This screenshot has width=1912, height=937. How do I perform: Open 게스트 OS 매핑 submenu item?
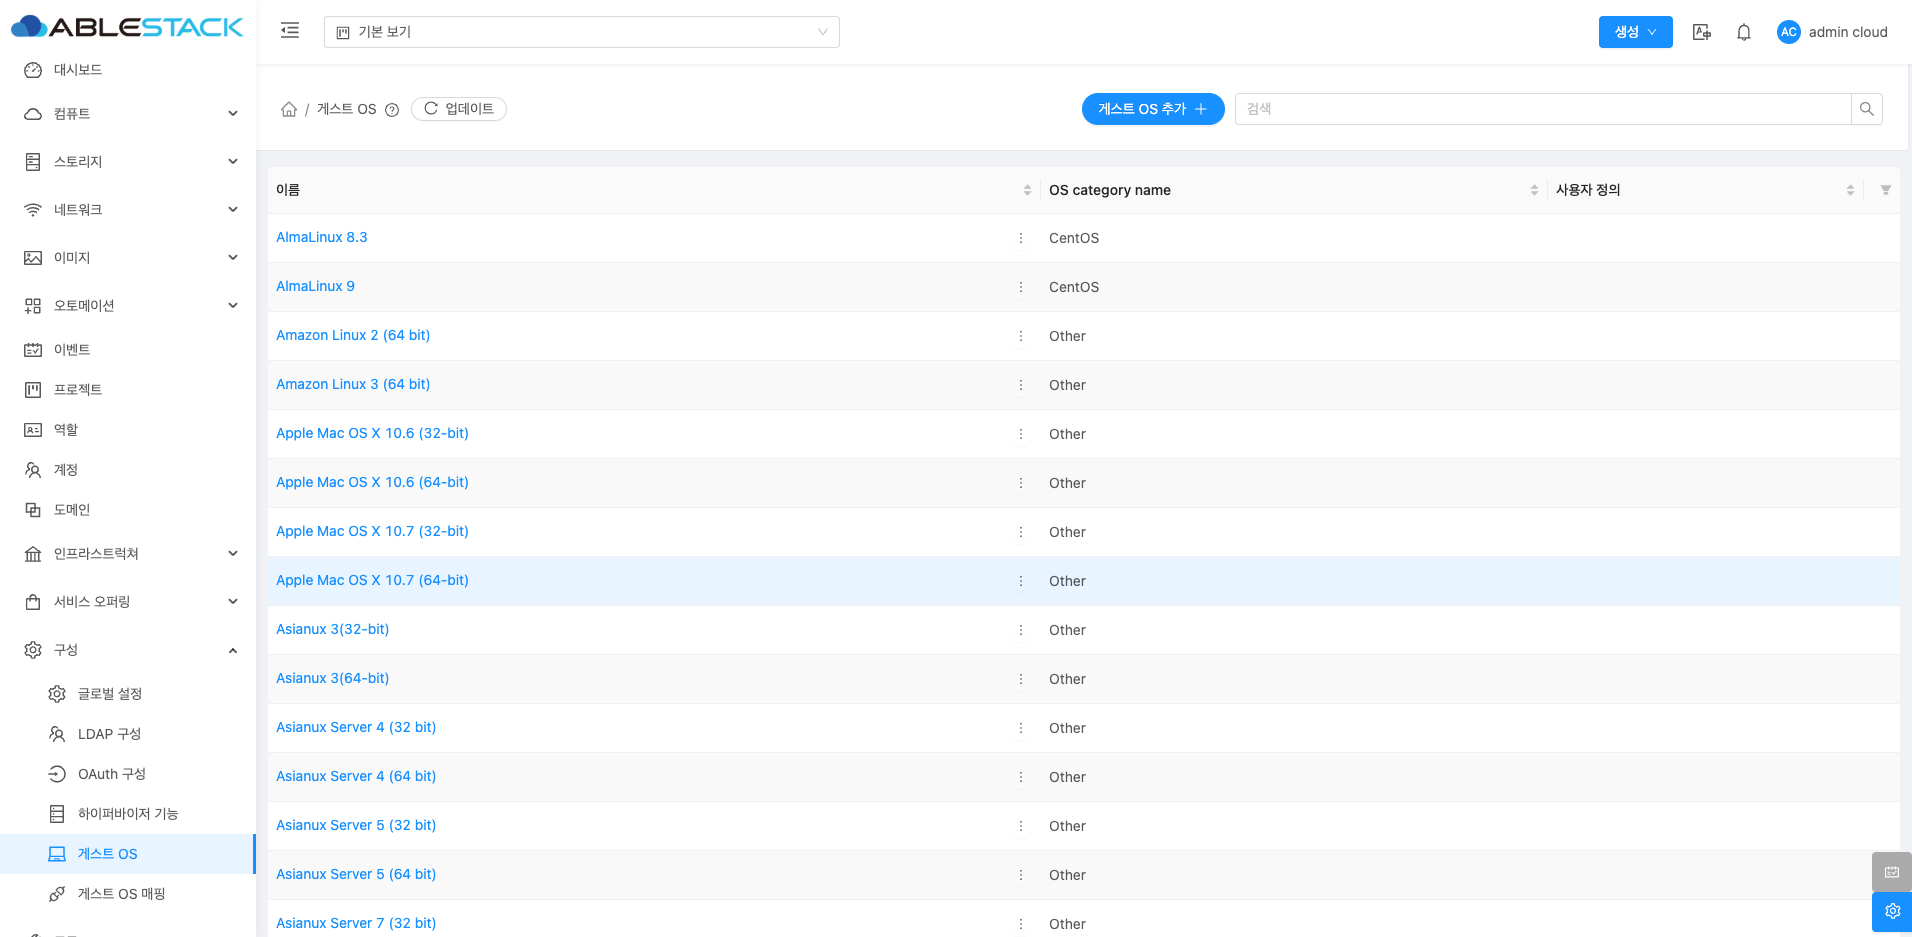coord(128,894)
